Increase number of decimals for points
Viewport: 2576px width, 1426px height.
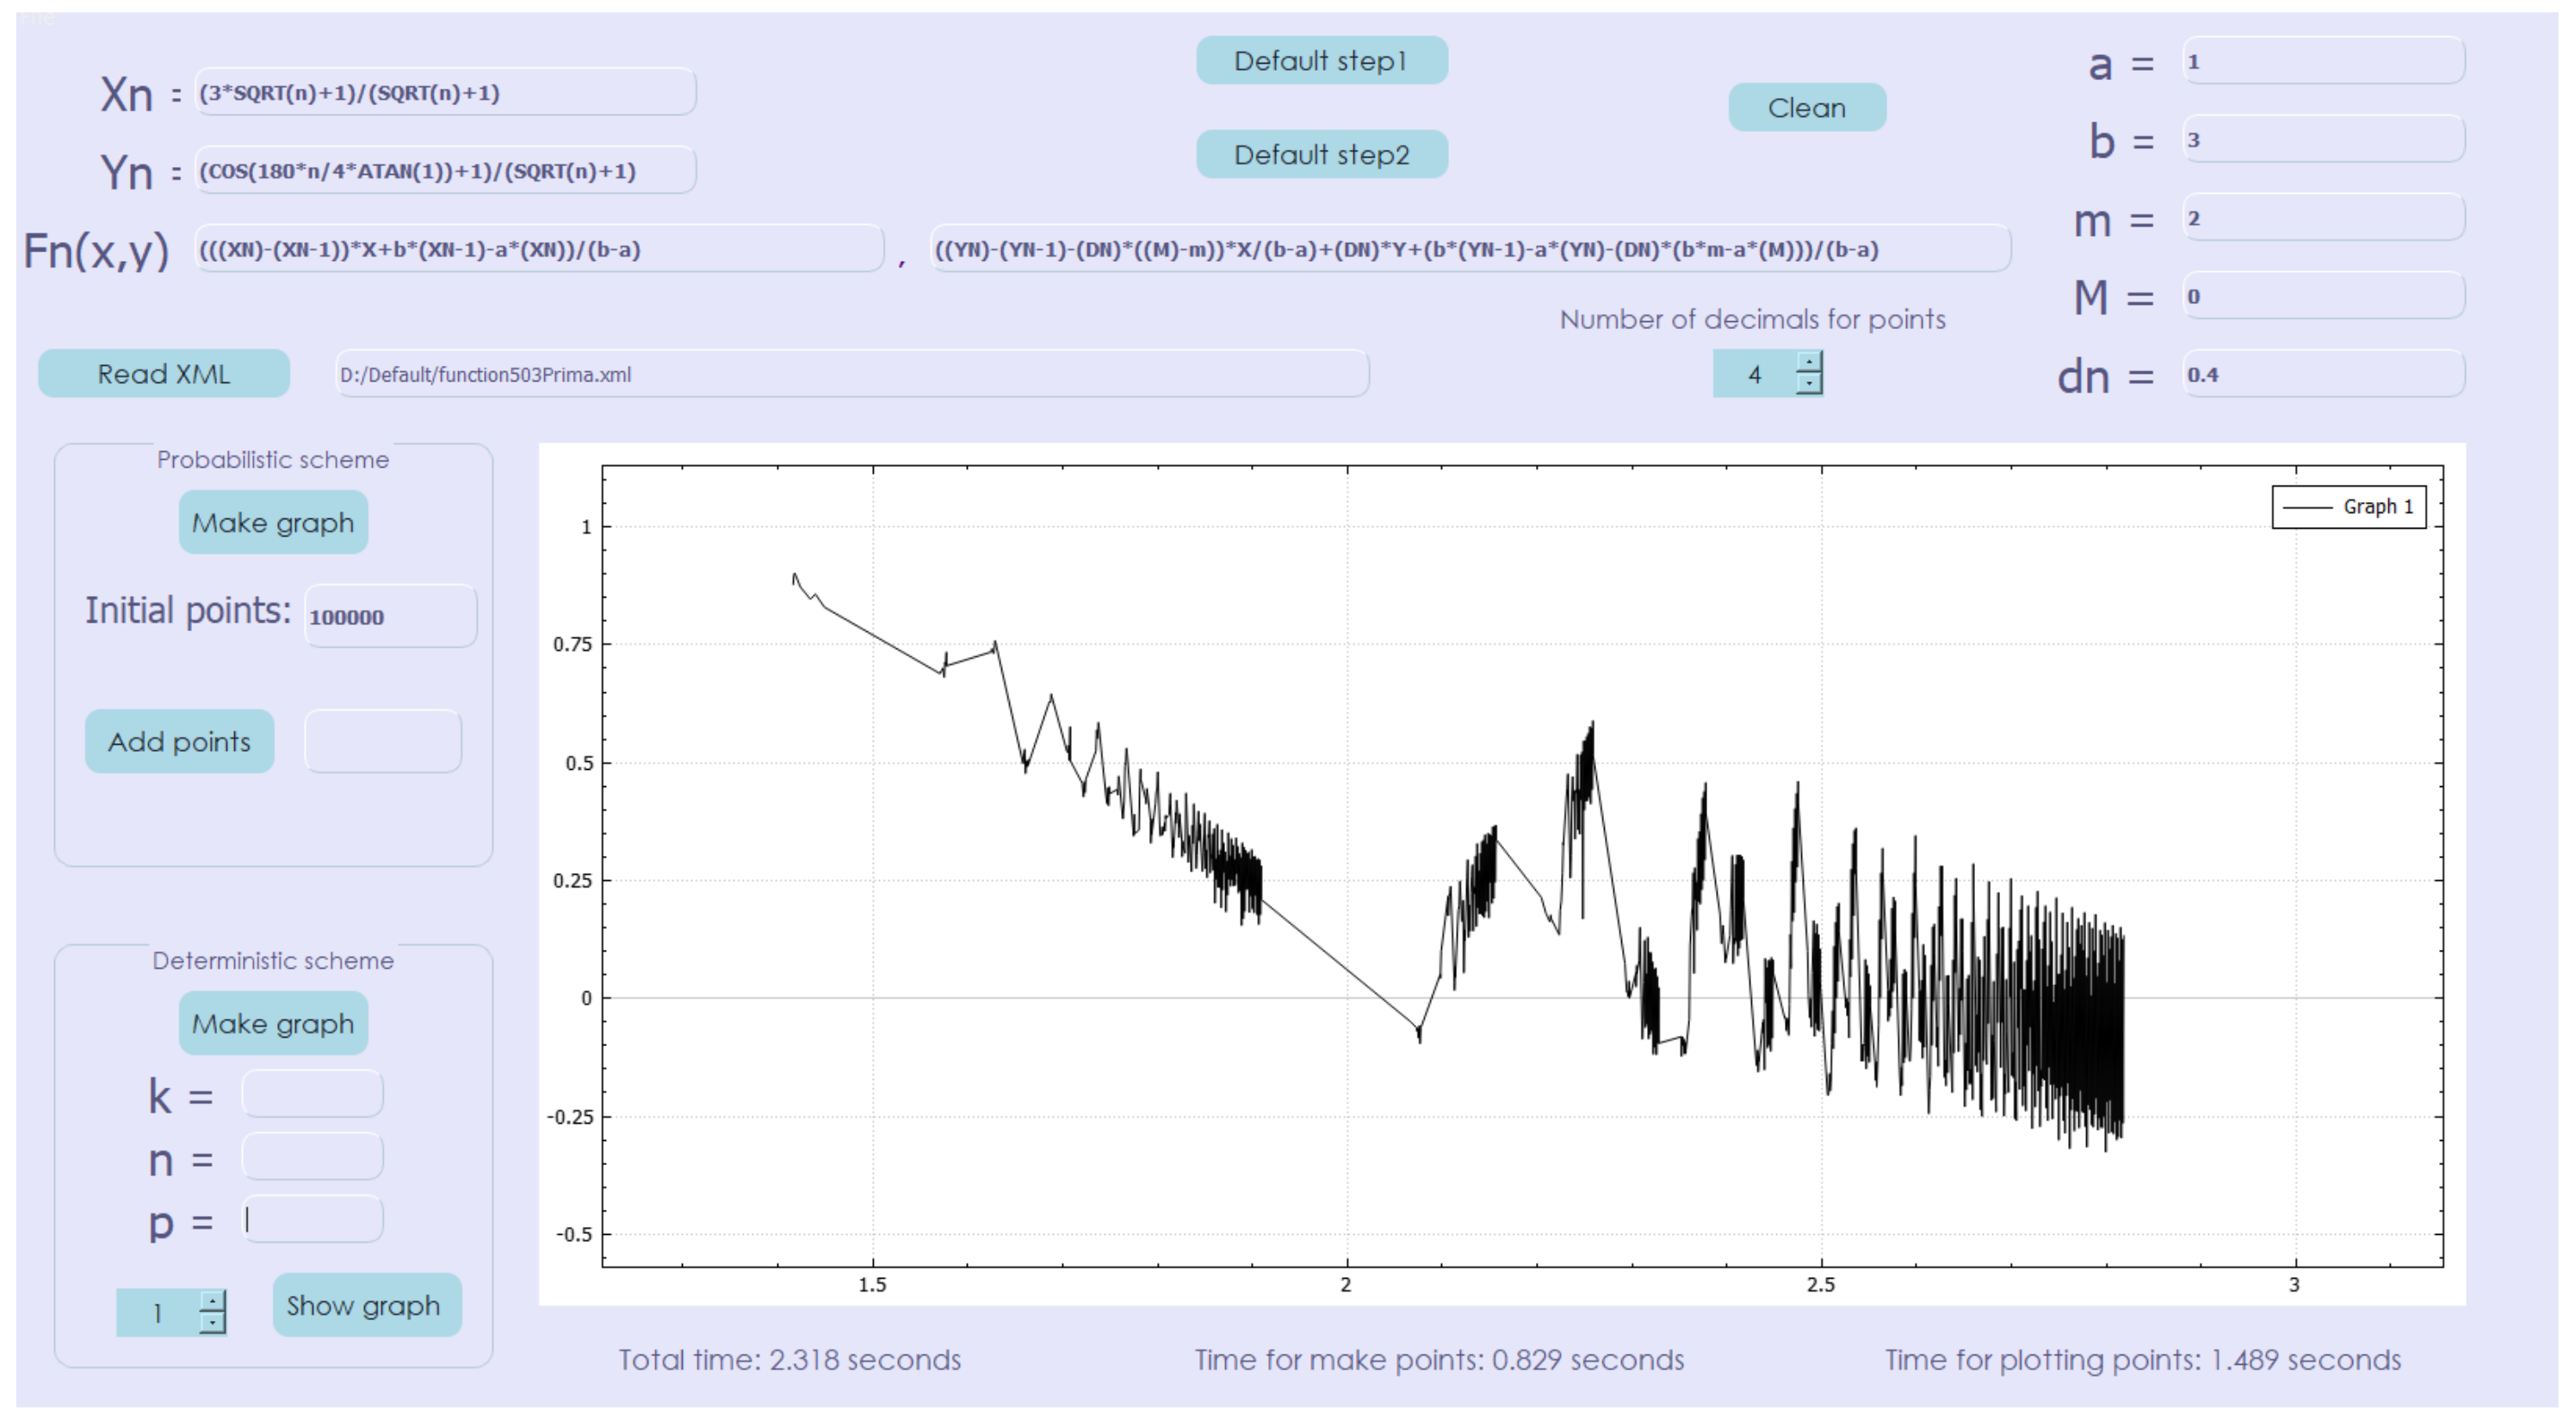click(1808, 362)
